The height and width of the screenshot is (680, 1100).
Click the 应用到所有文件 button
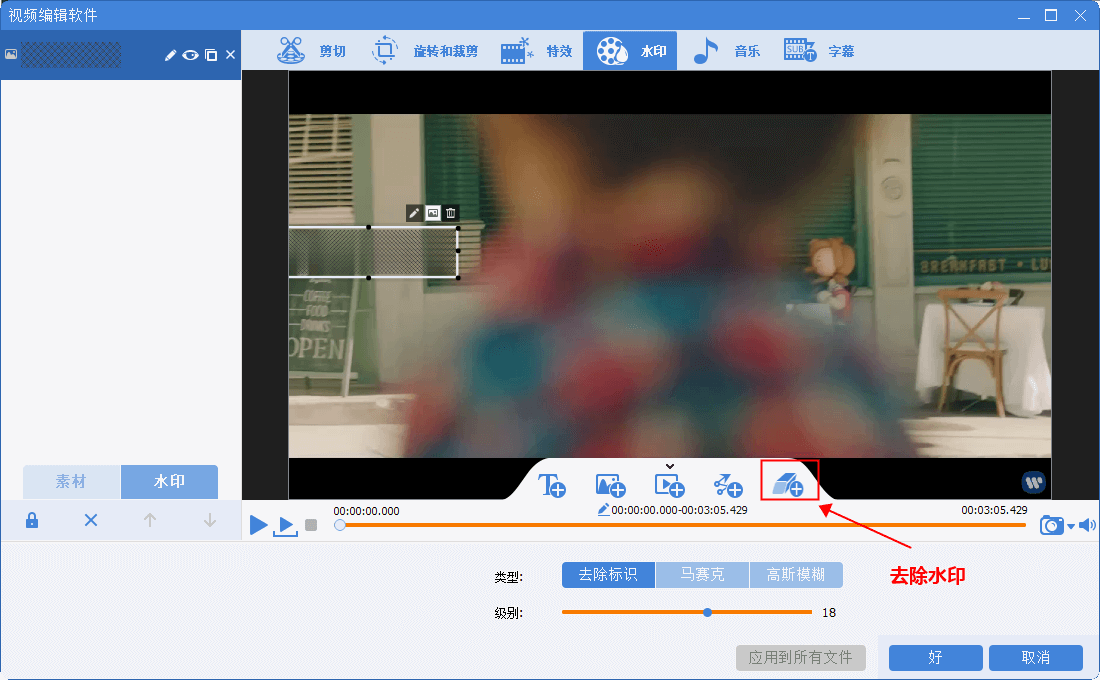pos(800,658)
